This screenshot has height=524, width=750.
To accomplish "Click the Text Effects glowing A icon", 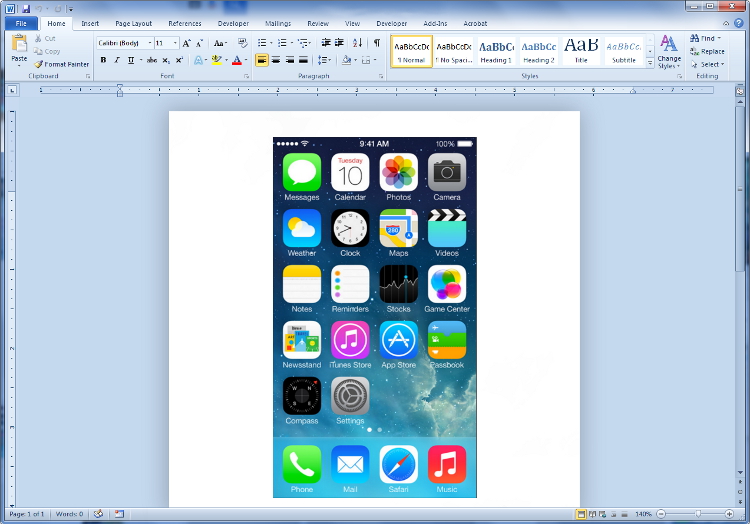I will pos(198,60).
